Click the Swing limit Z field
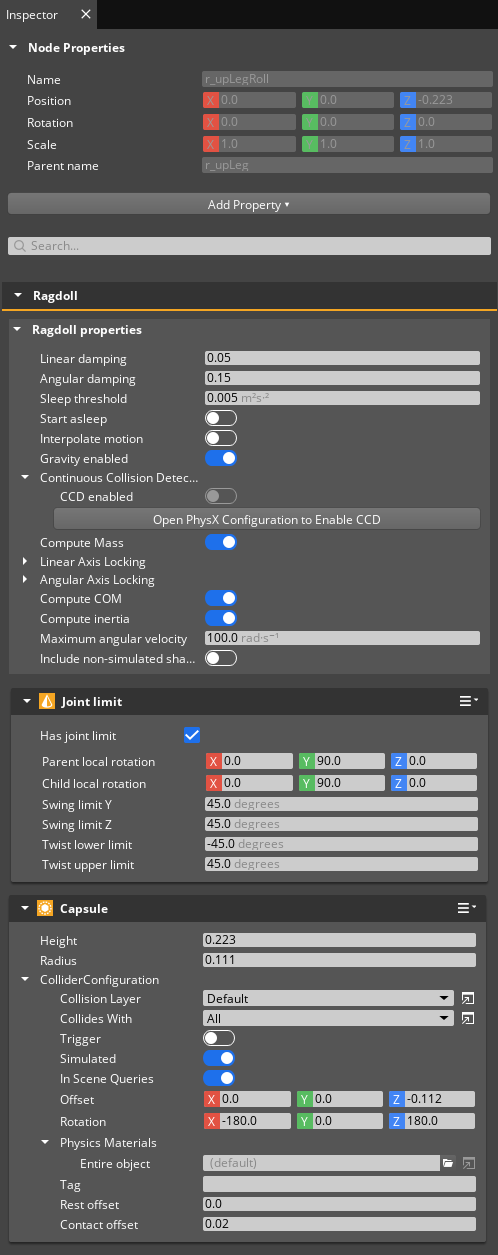498x1255 pixels. 341,824
